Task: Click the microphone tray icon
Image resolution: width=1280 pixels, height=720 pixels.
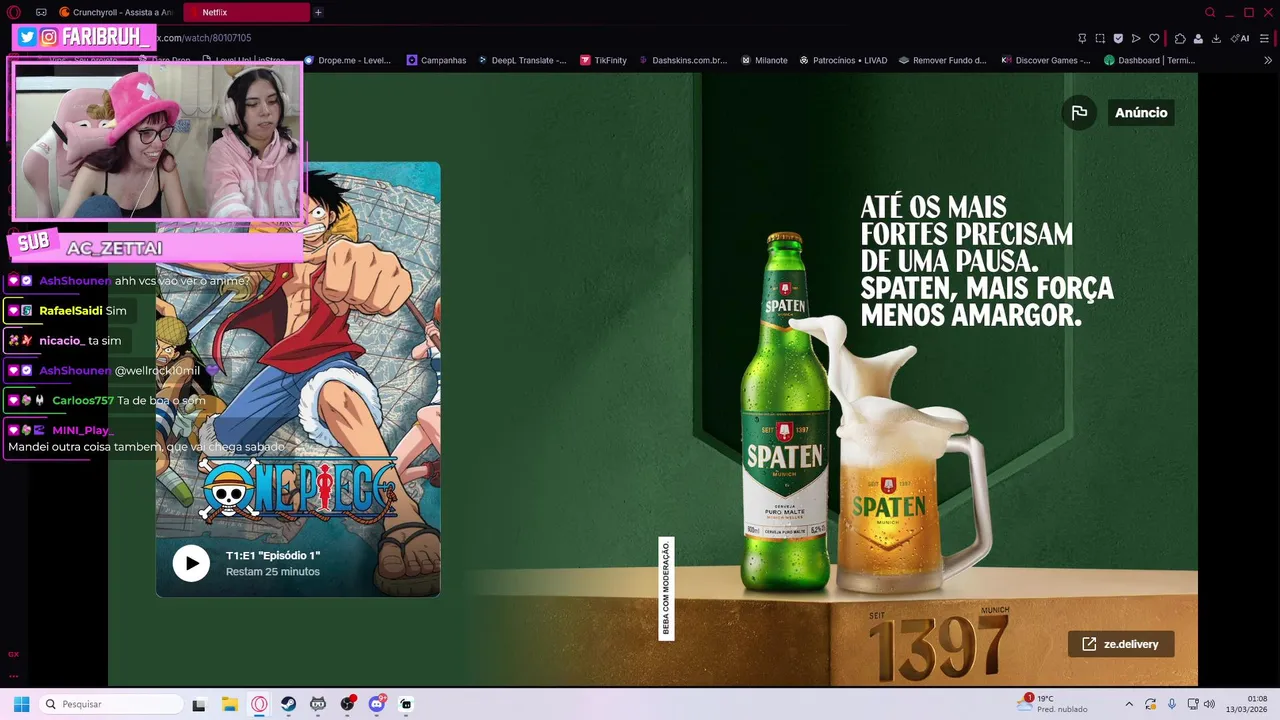Action: tap(1172, 704)
